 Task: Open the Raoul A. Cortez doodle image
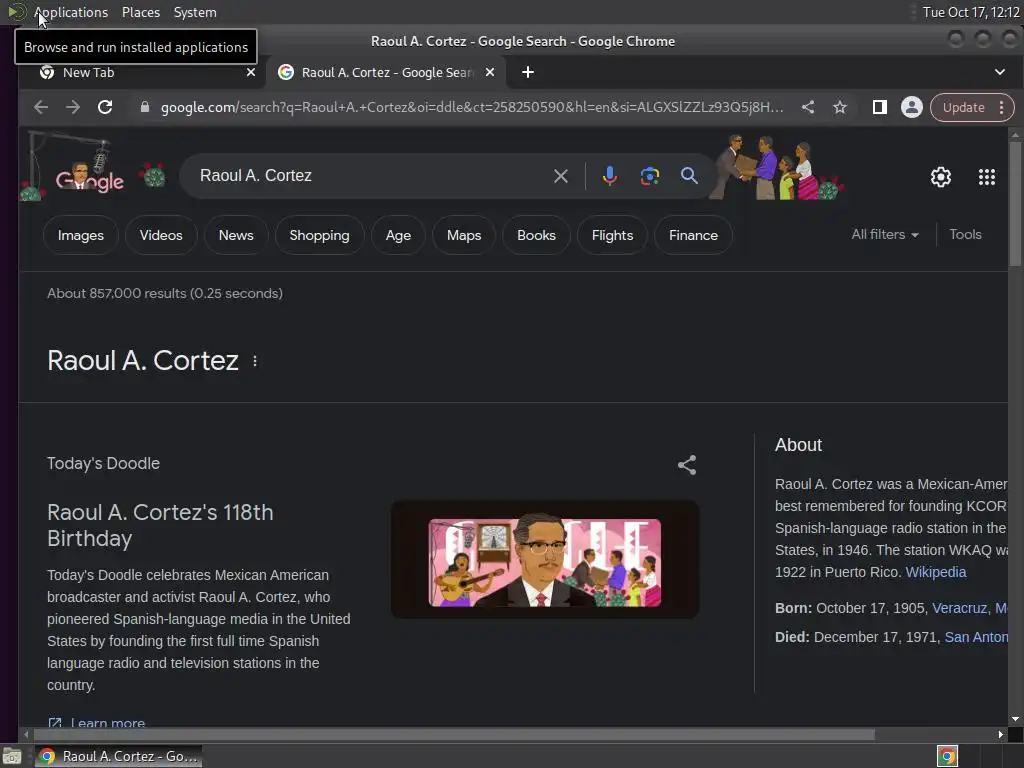[x=545, y=562]
